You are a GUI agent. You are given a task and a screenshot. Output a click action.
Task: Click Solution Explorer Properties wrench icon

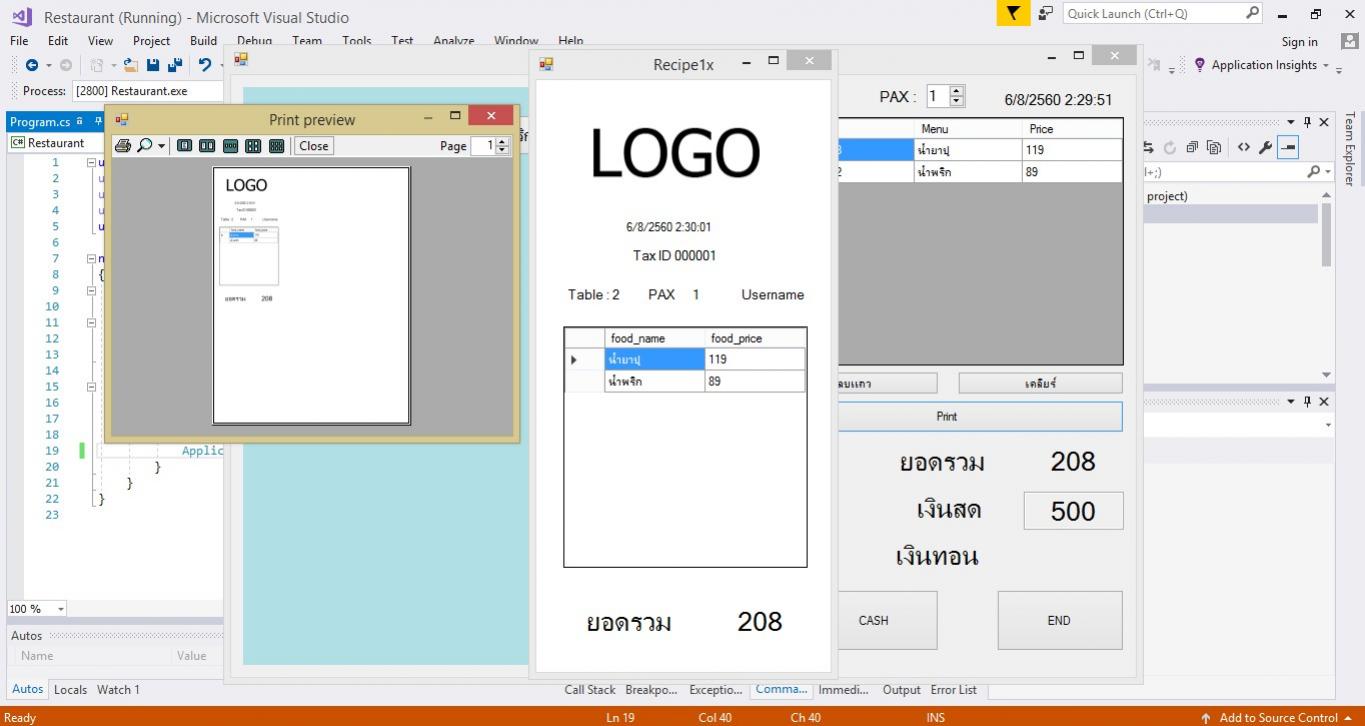click(x=1266, y=147)
